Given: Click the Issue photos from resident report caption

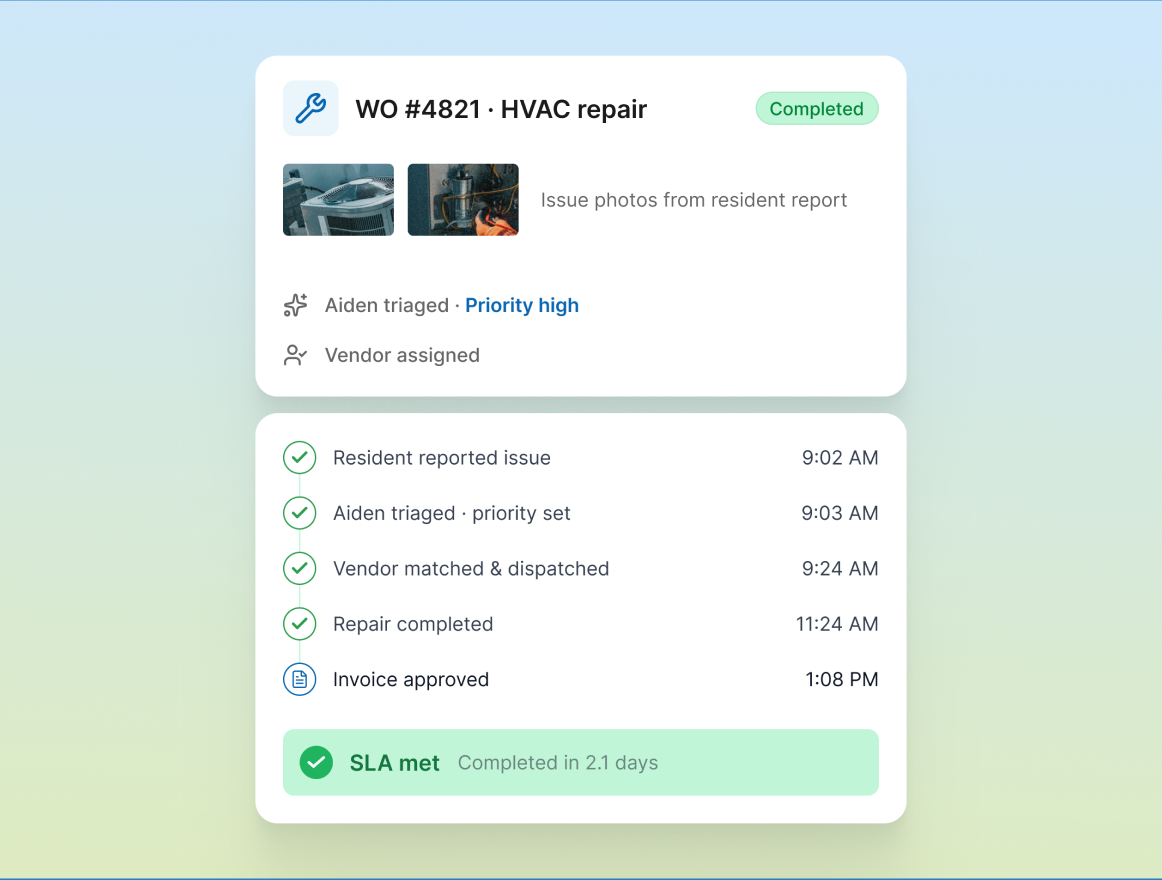Looking at the screenshot, I should tap(694, 200).
